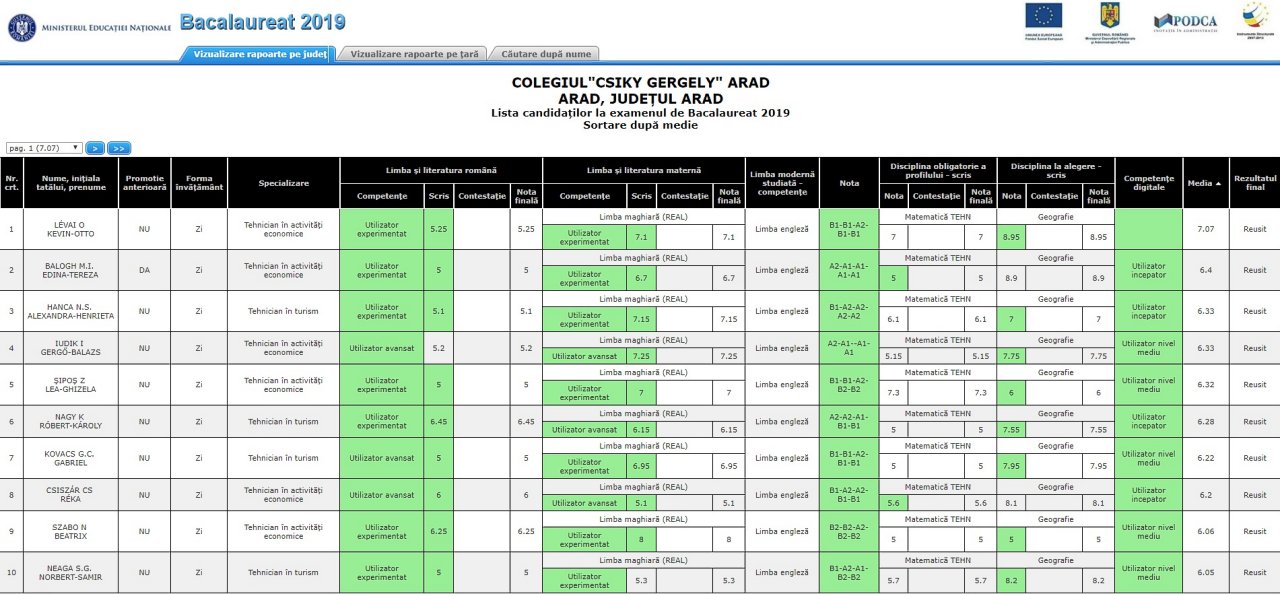Image resolution: width=1280 pixels, height=594 pixels.
Task: Click the 'Rezultatul final' column header
Action: 1255,183
